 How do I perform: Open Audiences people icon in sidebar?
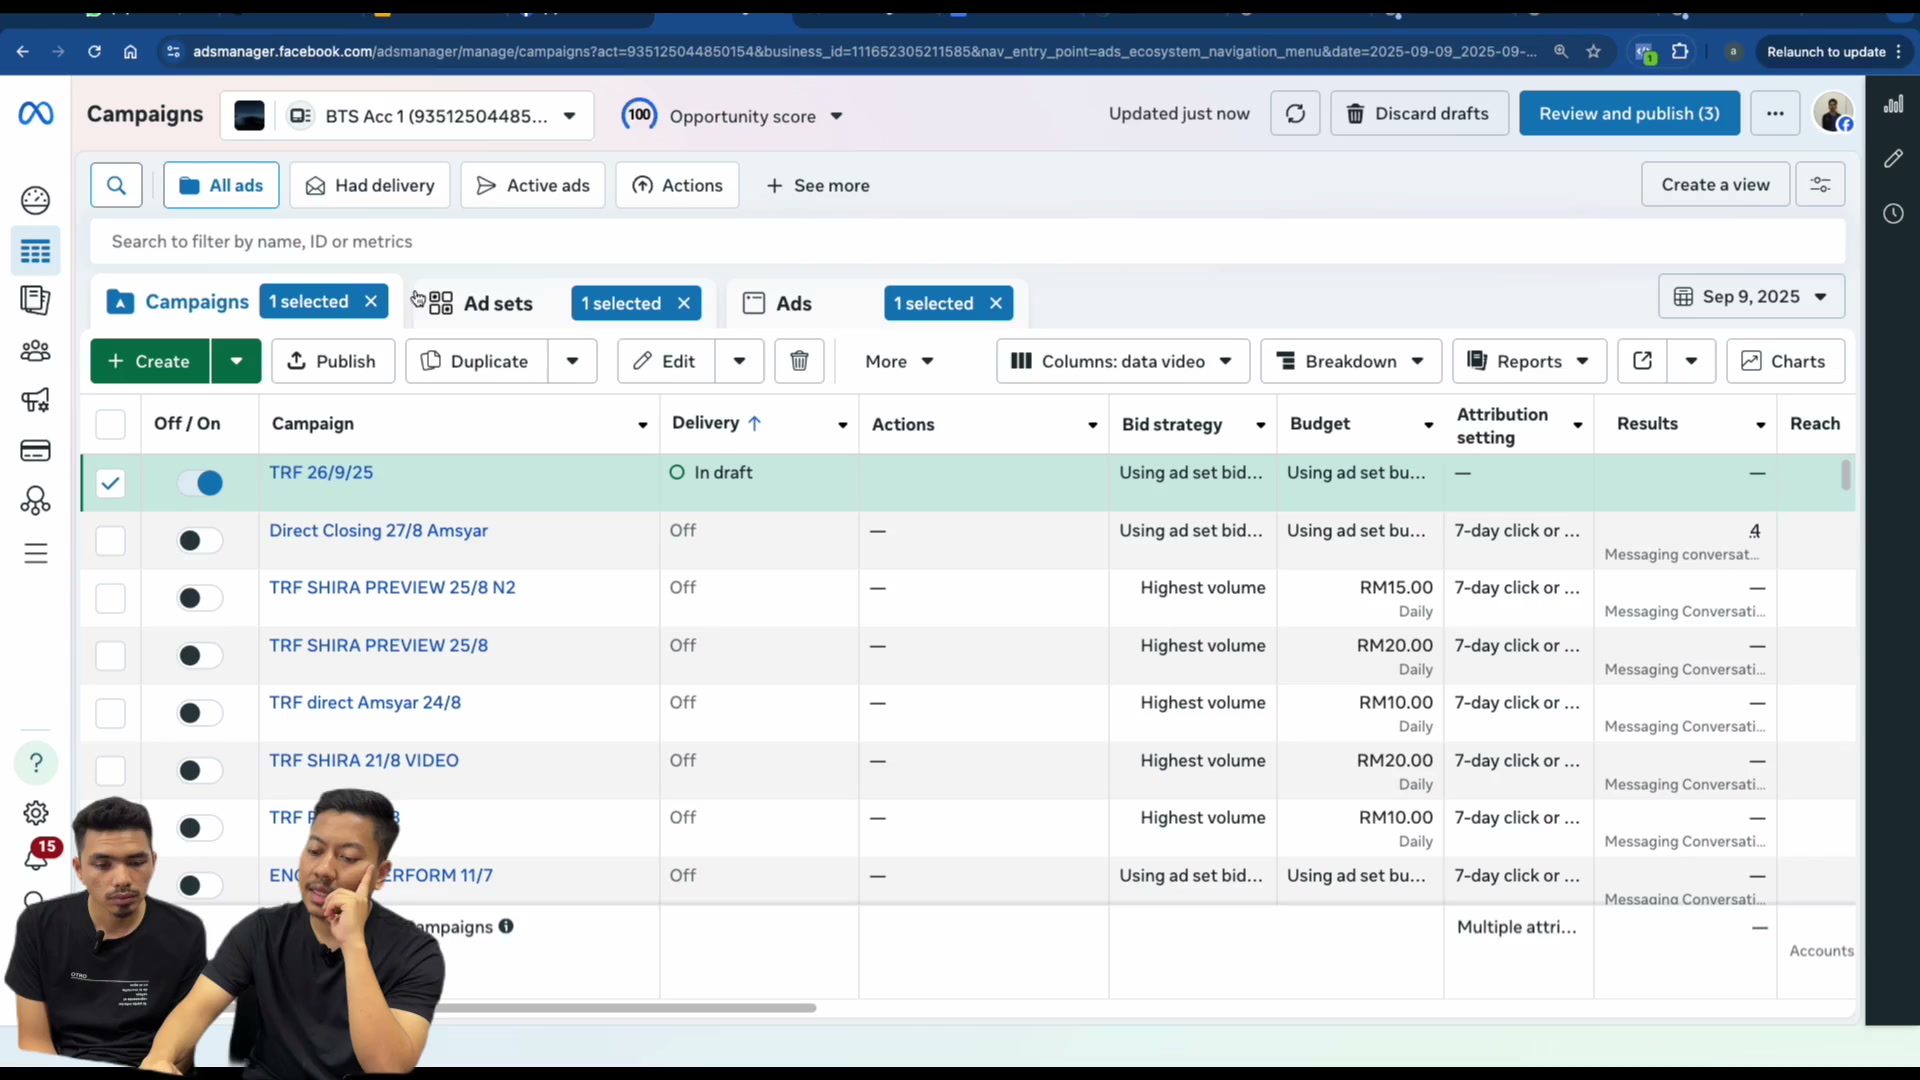[x=35, y=351]
